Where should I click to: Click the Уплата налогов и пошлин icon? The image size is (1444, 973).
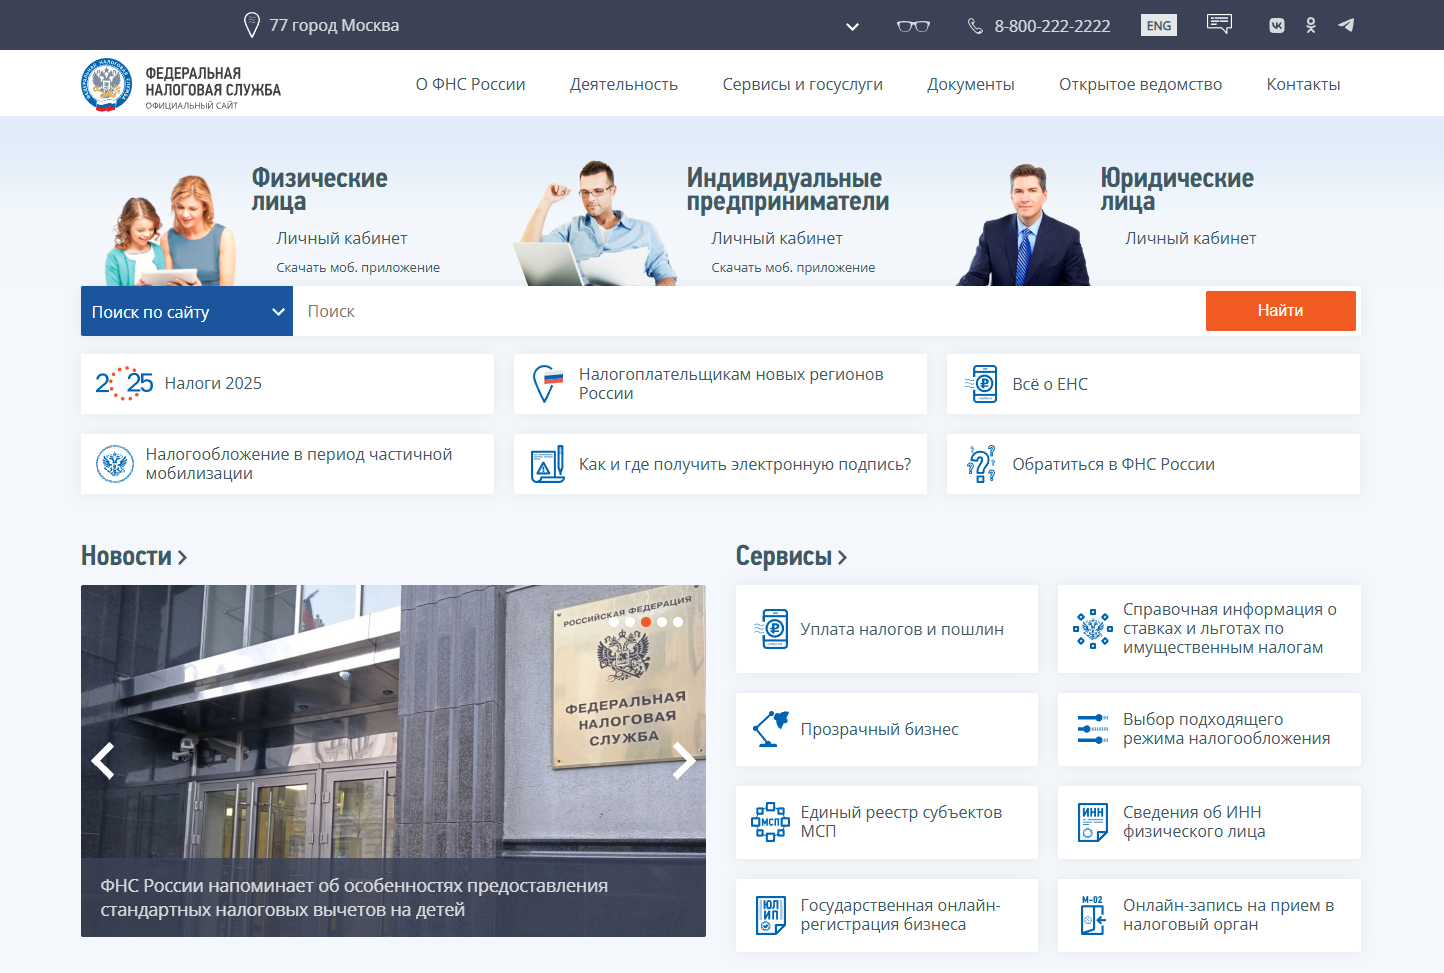tap(771, 629)
